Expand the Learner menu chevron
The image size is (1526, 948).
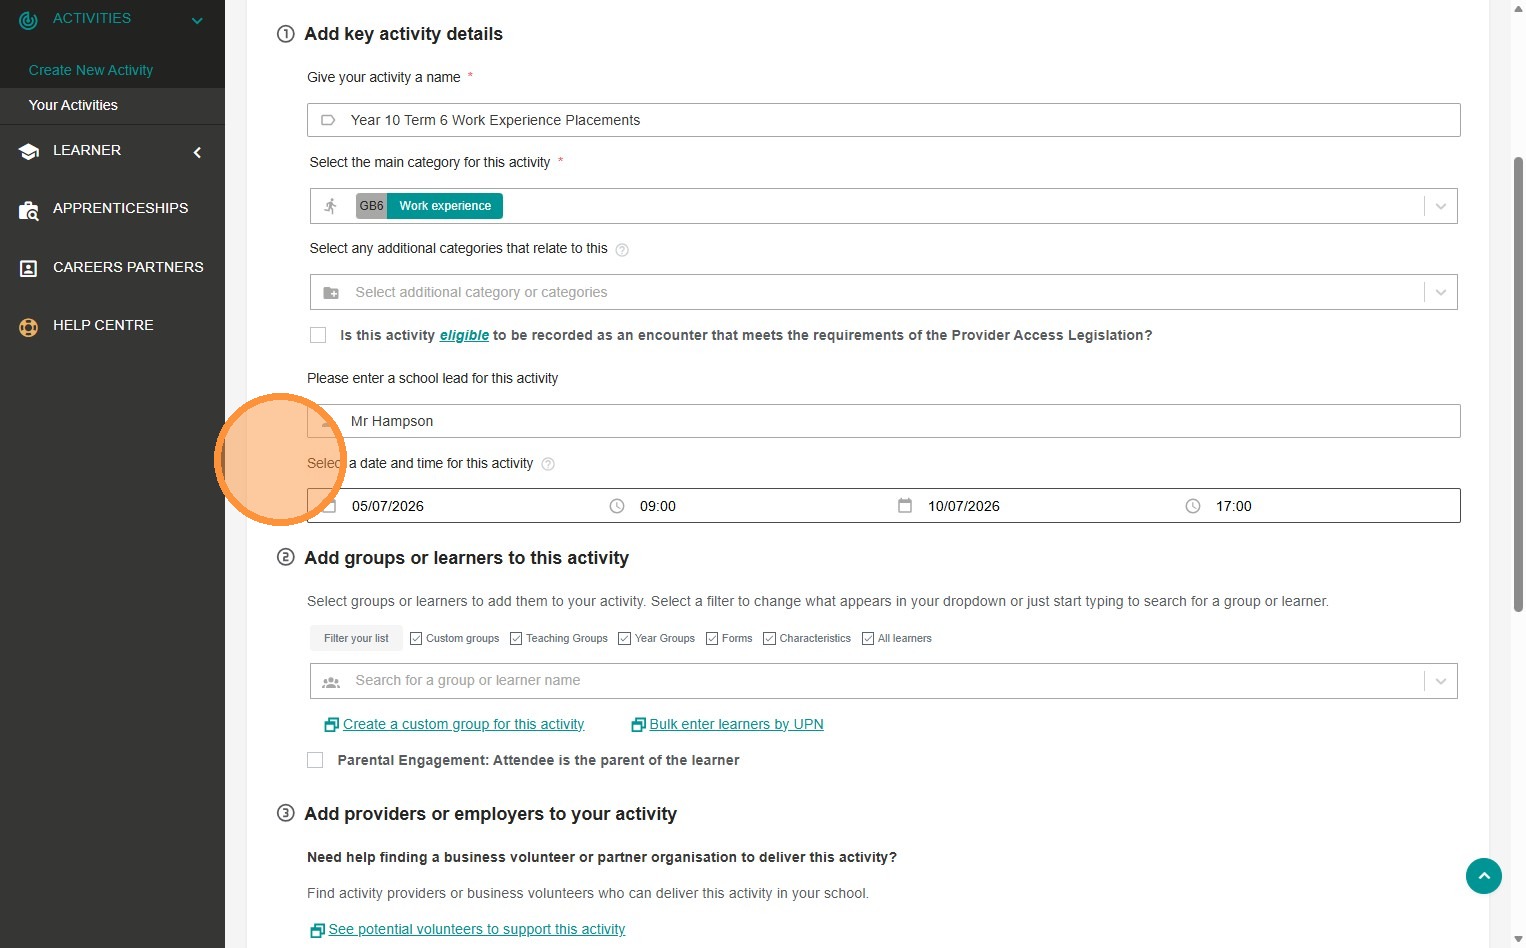tap(197, 152)
